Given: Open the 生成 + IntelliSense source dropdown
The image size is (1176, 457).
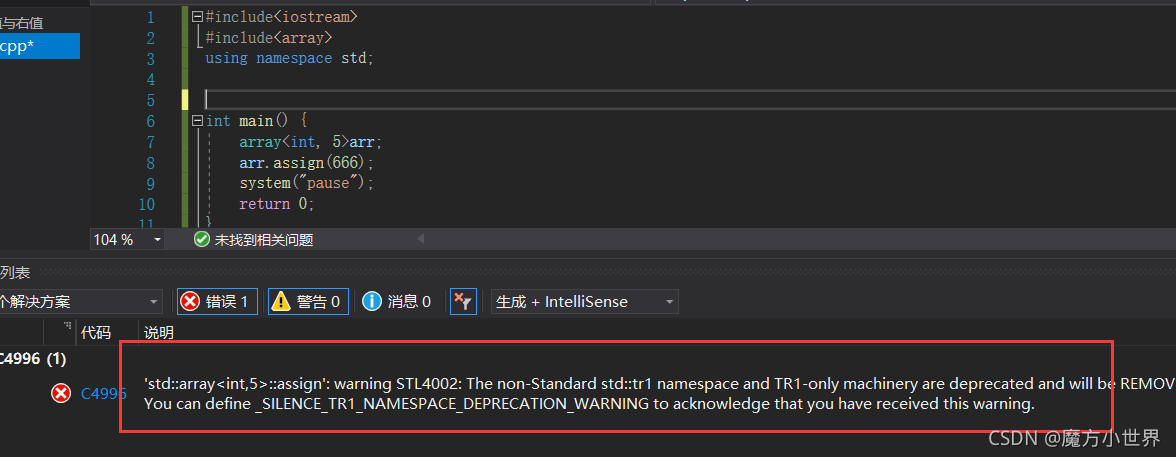Looking at the screenshot, I should click(584, 302).
